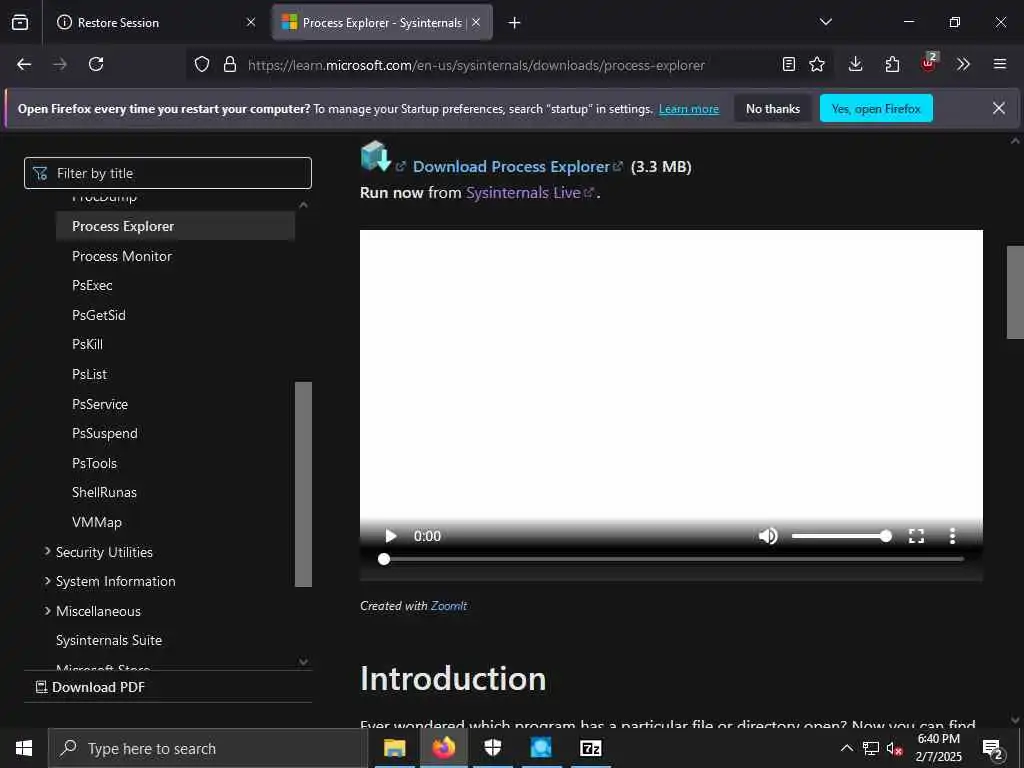This screenshot has width=1024, height=768.
Task: Click the Process Explorer download arrow icon
Action: [376, 157]
